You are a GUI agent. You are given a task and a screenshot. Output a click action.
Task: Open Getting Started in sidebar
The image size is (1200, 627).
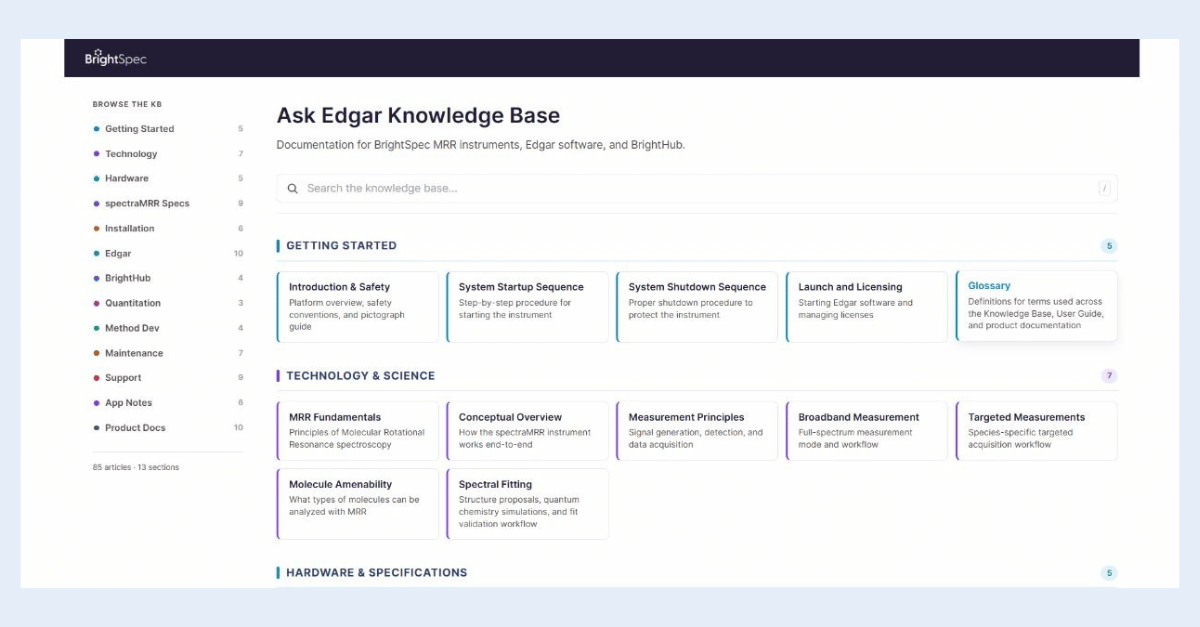(168, 129)
